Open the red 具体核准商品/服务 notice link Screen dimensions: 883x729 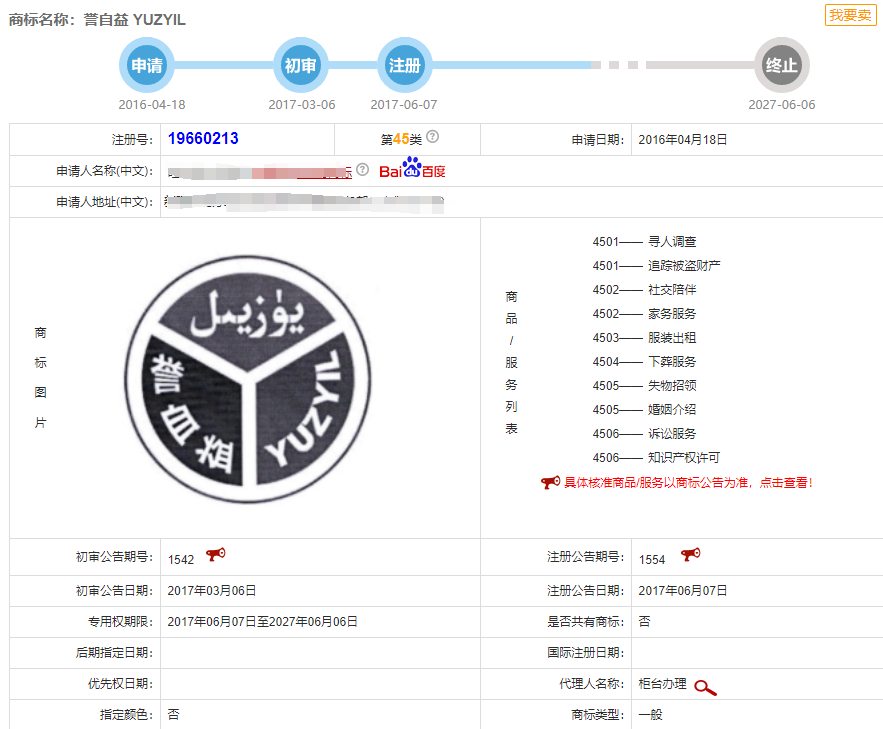688,482
